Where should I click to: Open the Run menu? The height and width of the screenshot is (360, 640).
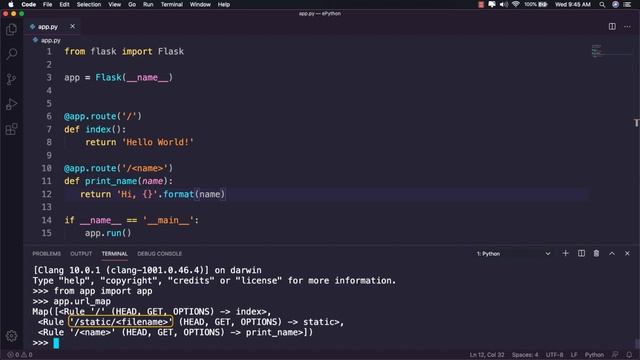(148, 4)
